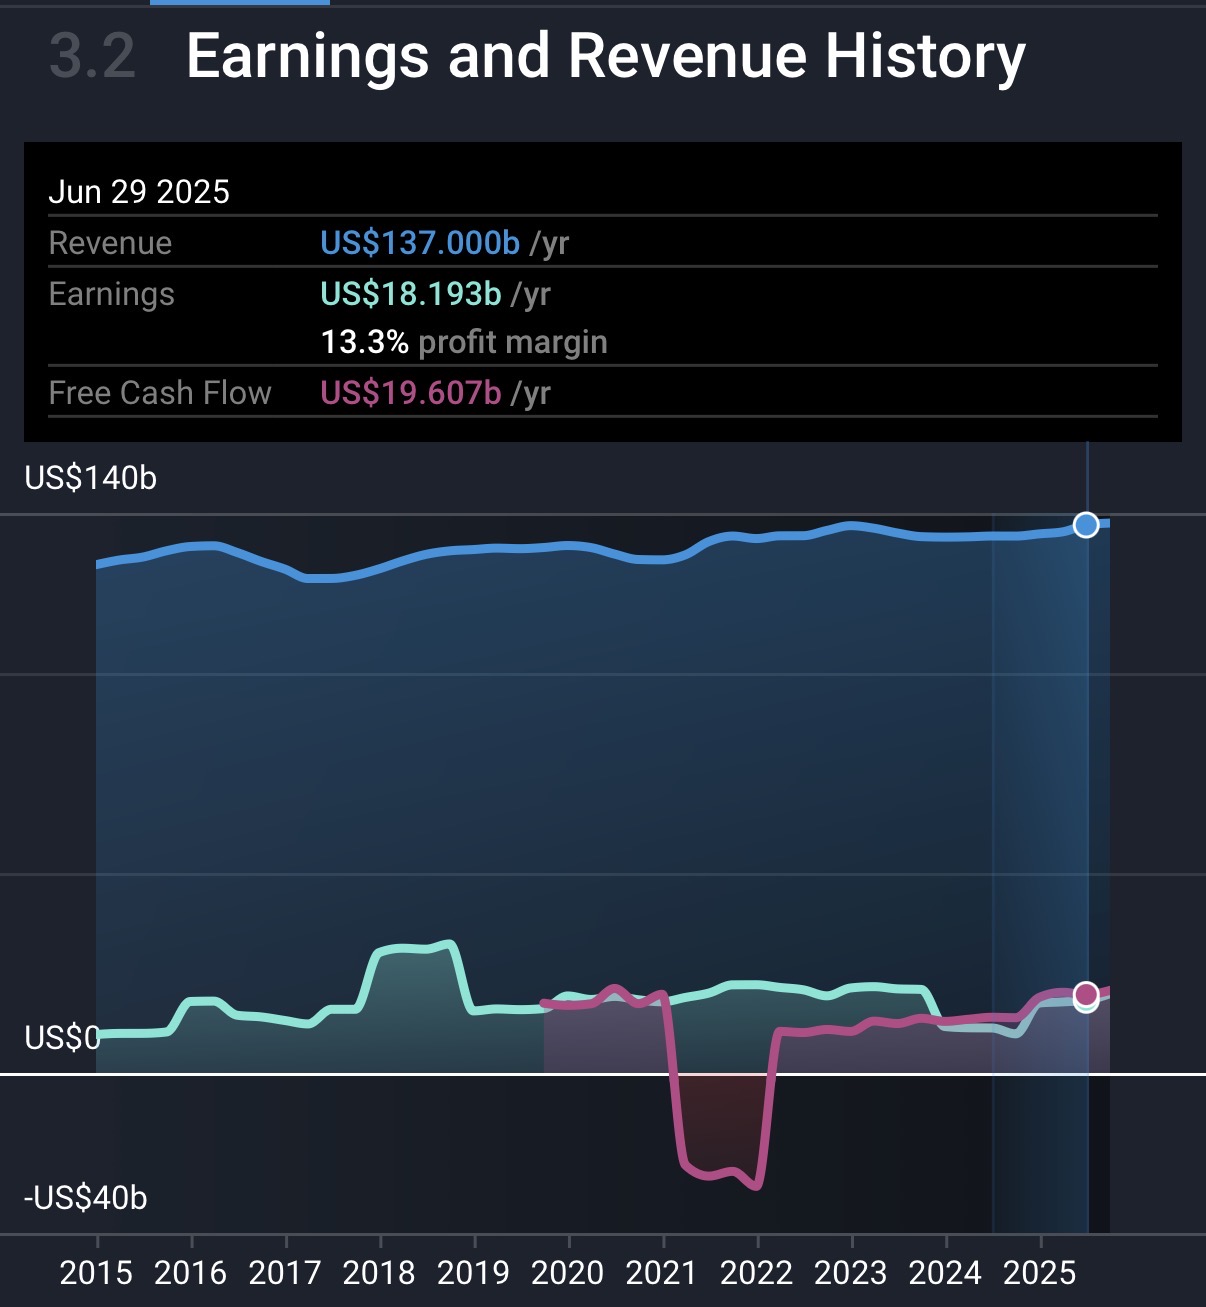Screen dimensions: 1206x1307
Task: Click the Revenue row label in tooltip
Action: [x=110, y=243]
